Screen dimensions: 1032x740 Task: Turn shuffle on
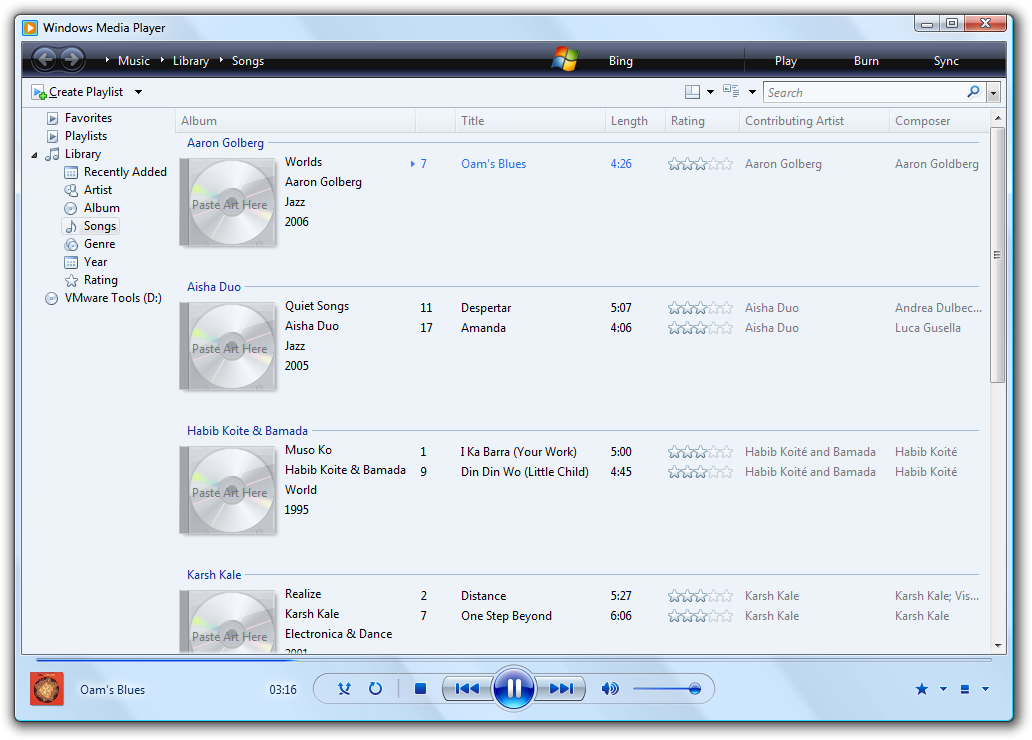point(344,689)
